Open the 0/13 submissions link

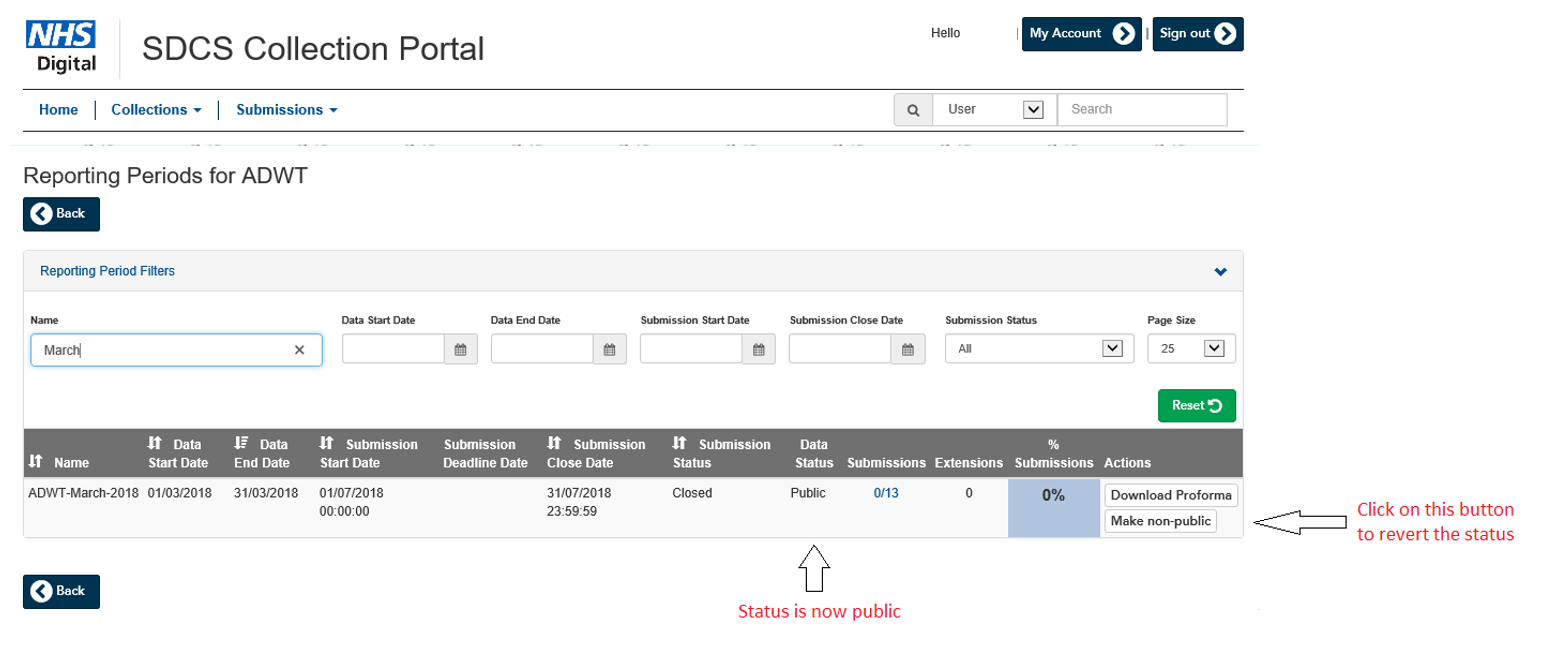pos(886,493)
